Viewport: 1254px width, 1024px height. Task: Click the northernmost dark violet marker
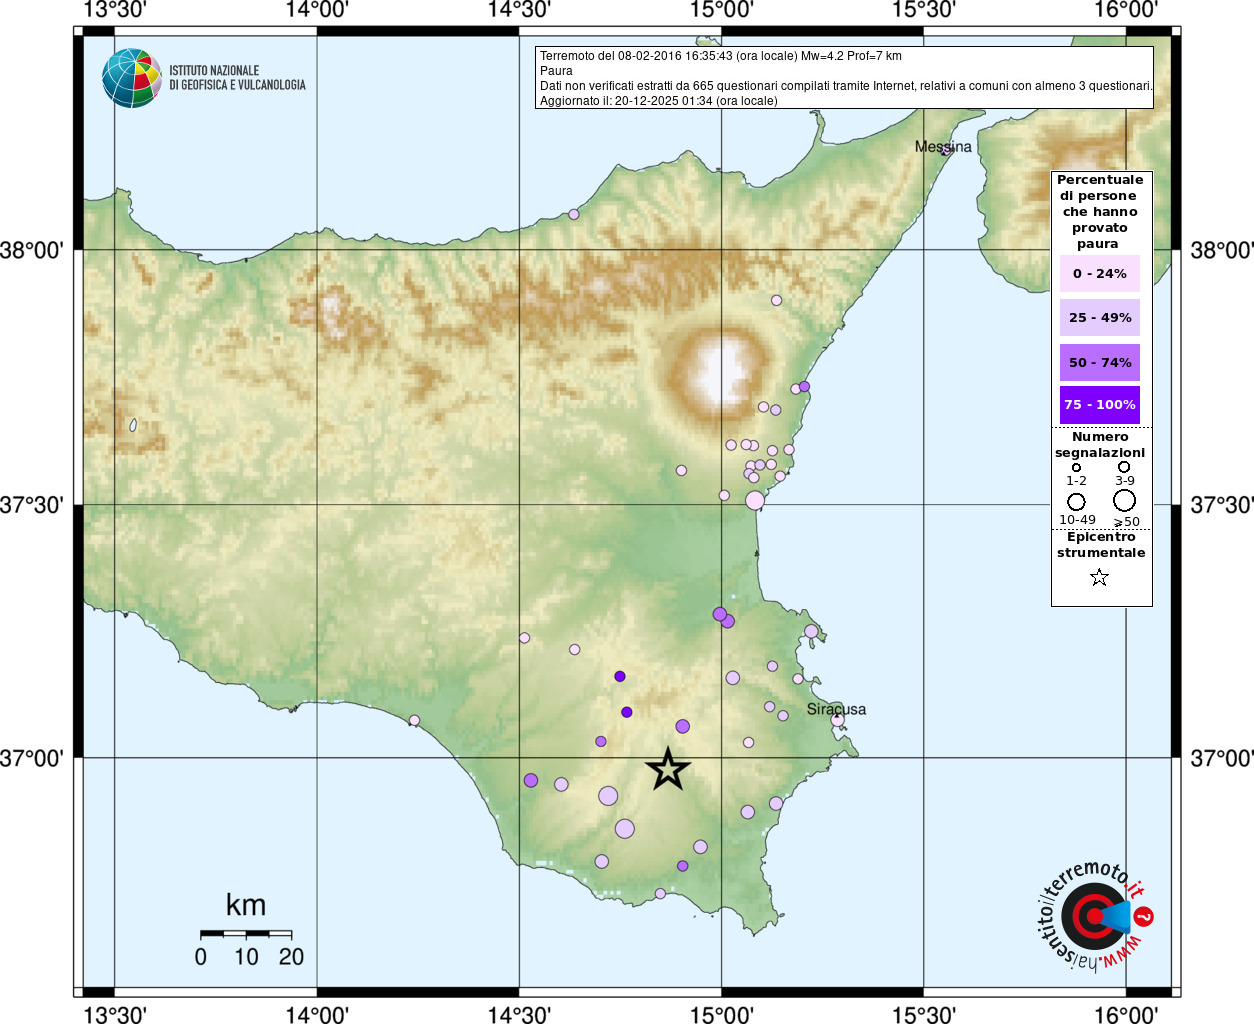(x=620, y=676)
